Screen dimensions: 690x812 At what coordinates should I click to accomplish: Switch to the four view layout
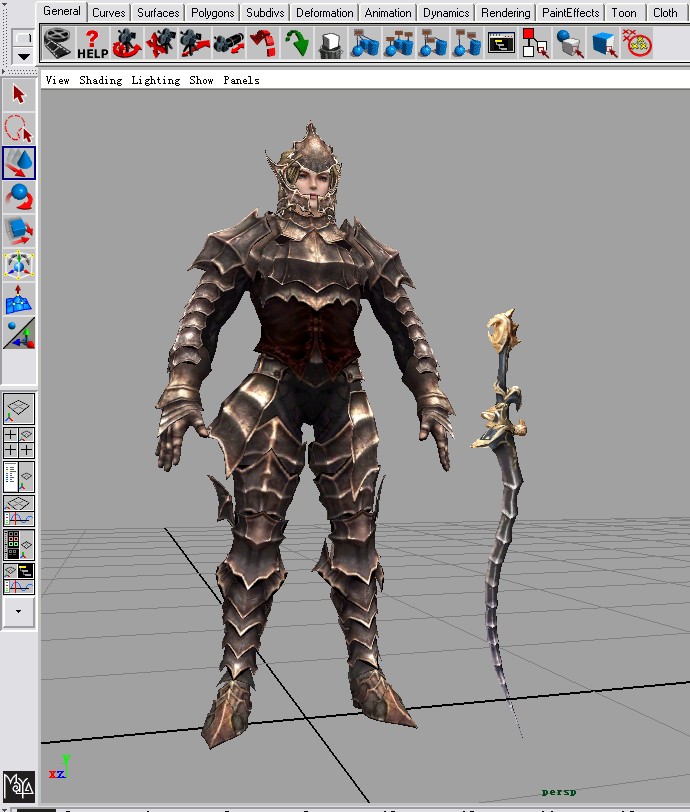pyautogui.click(x=19, y=443)
